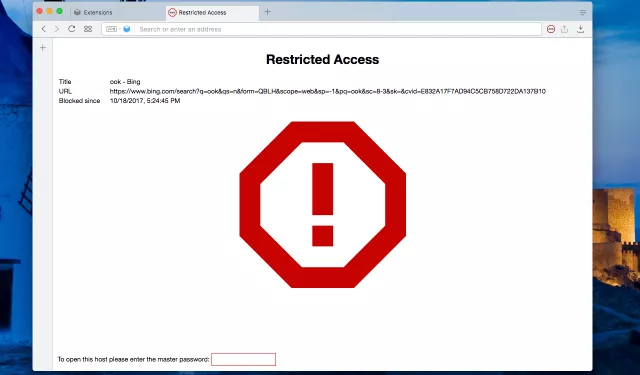Click the master password input field
The height and width of the screenshot is (375, 640).
tap(243, 359)
